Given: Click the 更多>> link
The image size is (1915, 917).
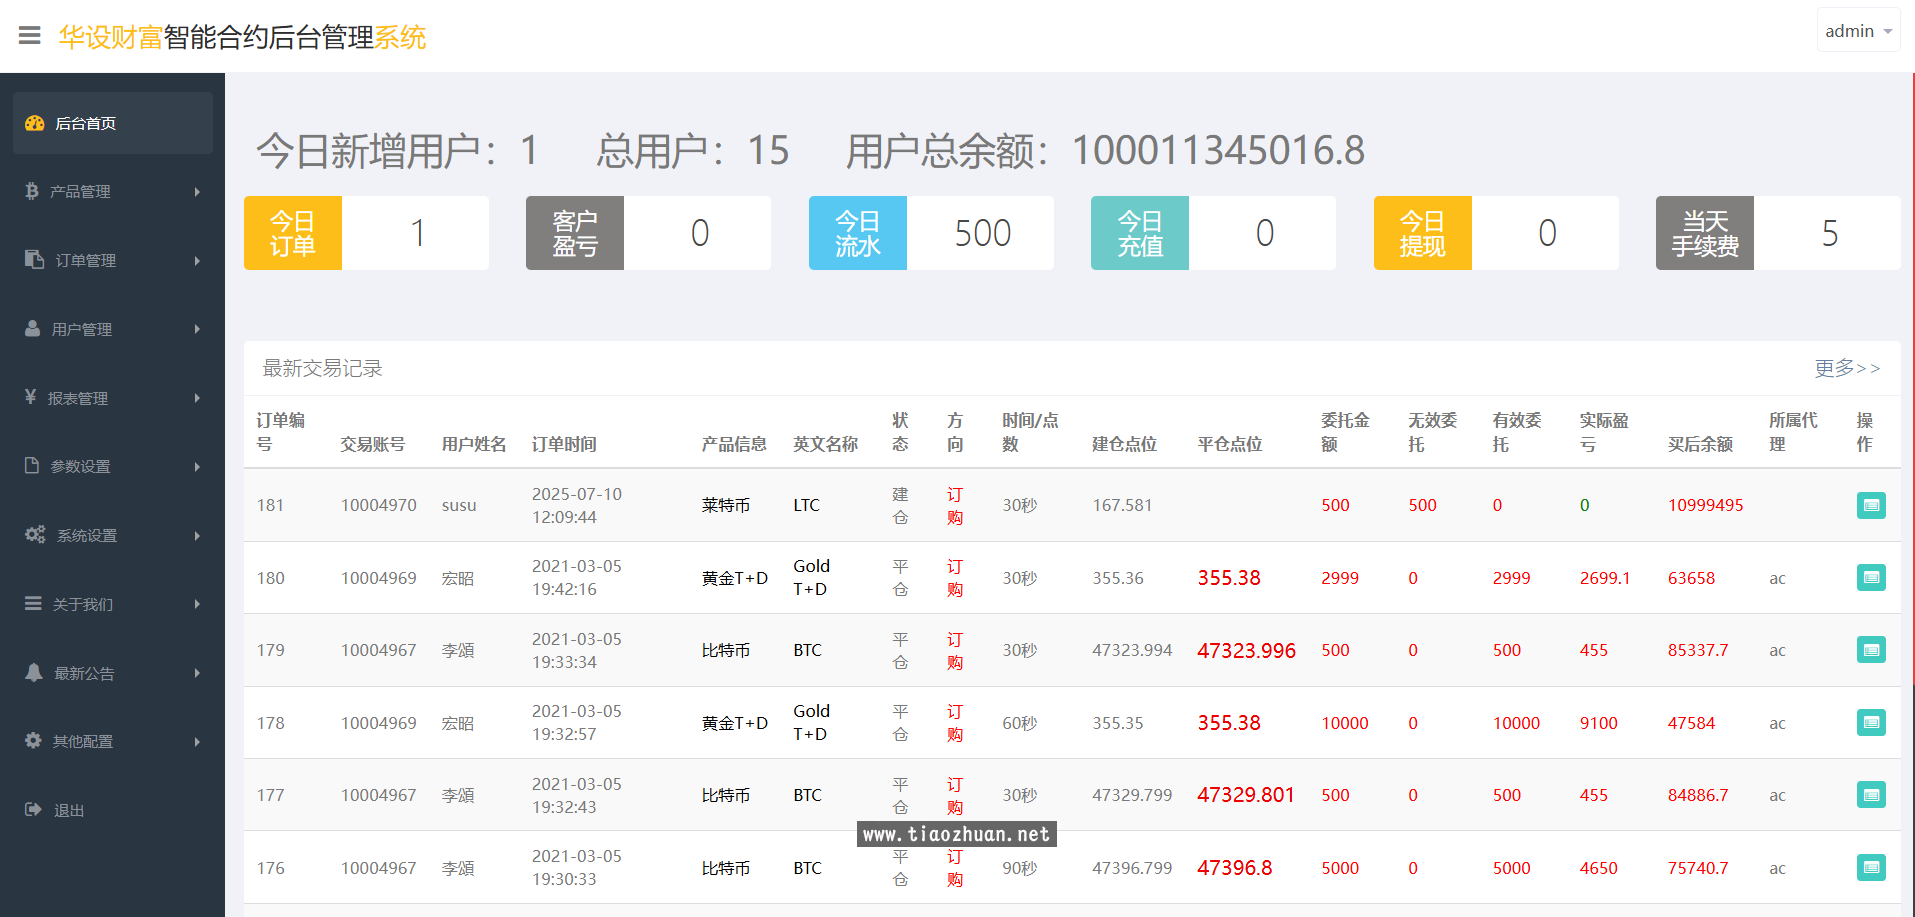Looking at the screenshot, I should tap(1847, 368).
